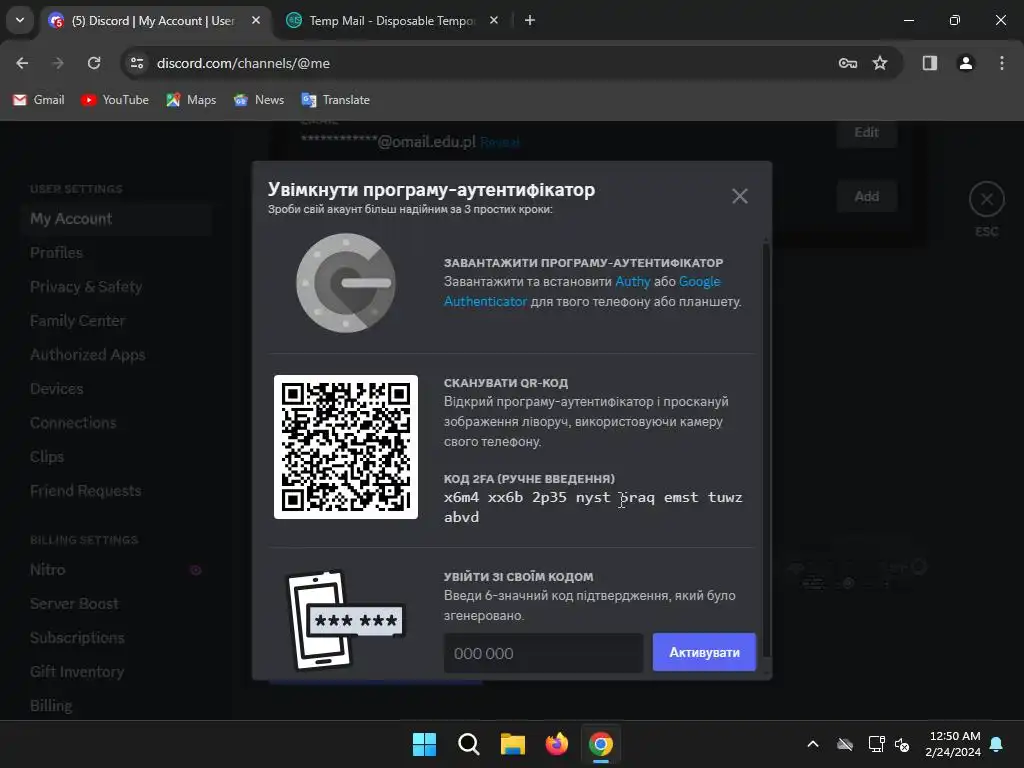Close the authenticator setup dialog
1024x768 pixels.
click(x=739, y=196)
